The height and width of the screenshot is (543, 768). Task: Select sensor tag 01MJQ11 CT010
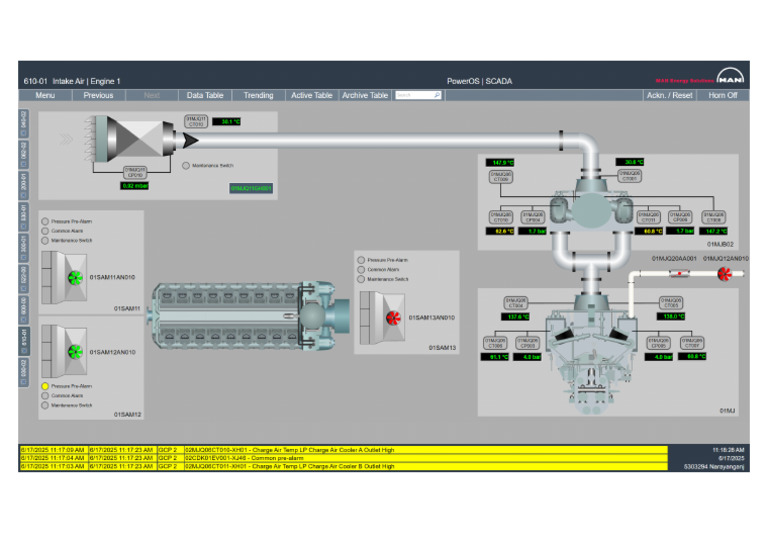[196, 121]
